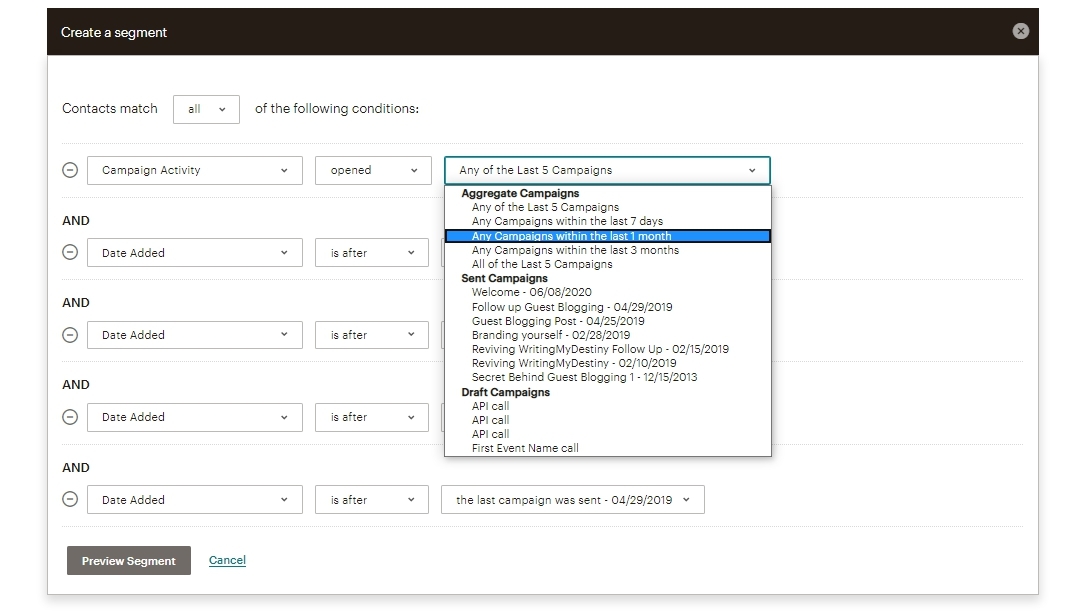Open 'the last campaign was sent - 04/29/2019' dropdown
This screenshot has width=1072, height=612.
click(573, 500)
